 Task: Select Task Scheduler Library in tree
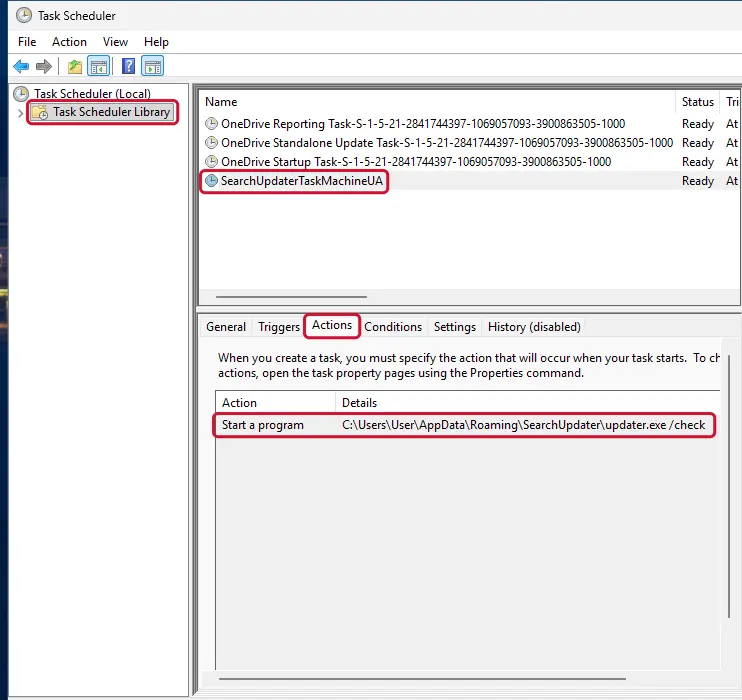[x=111, y=112]
